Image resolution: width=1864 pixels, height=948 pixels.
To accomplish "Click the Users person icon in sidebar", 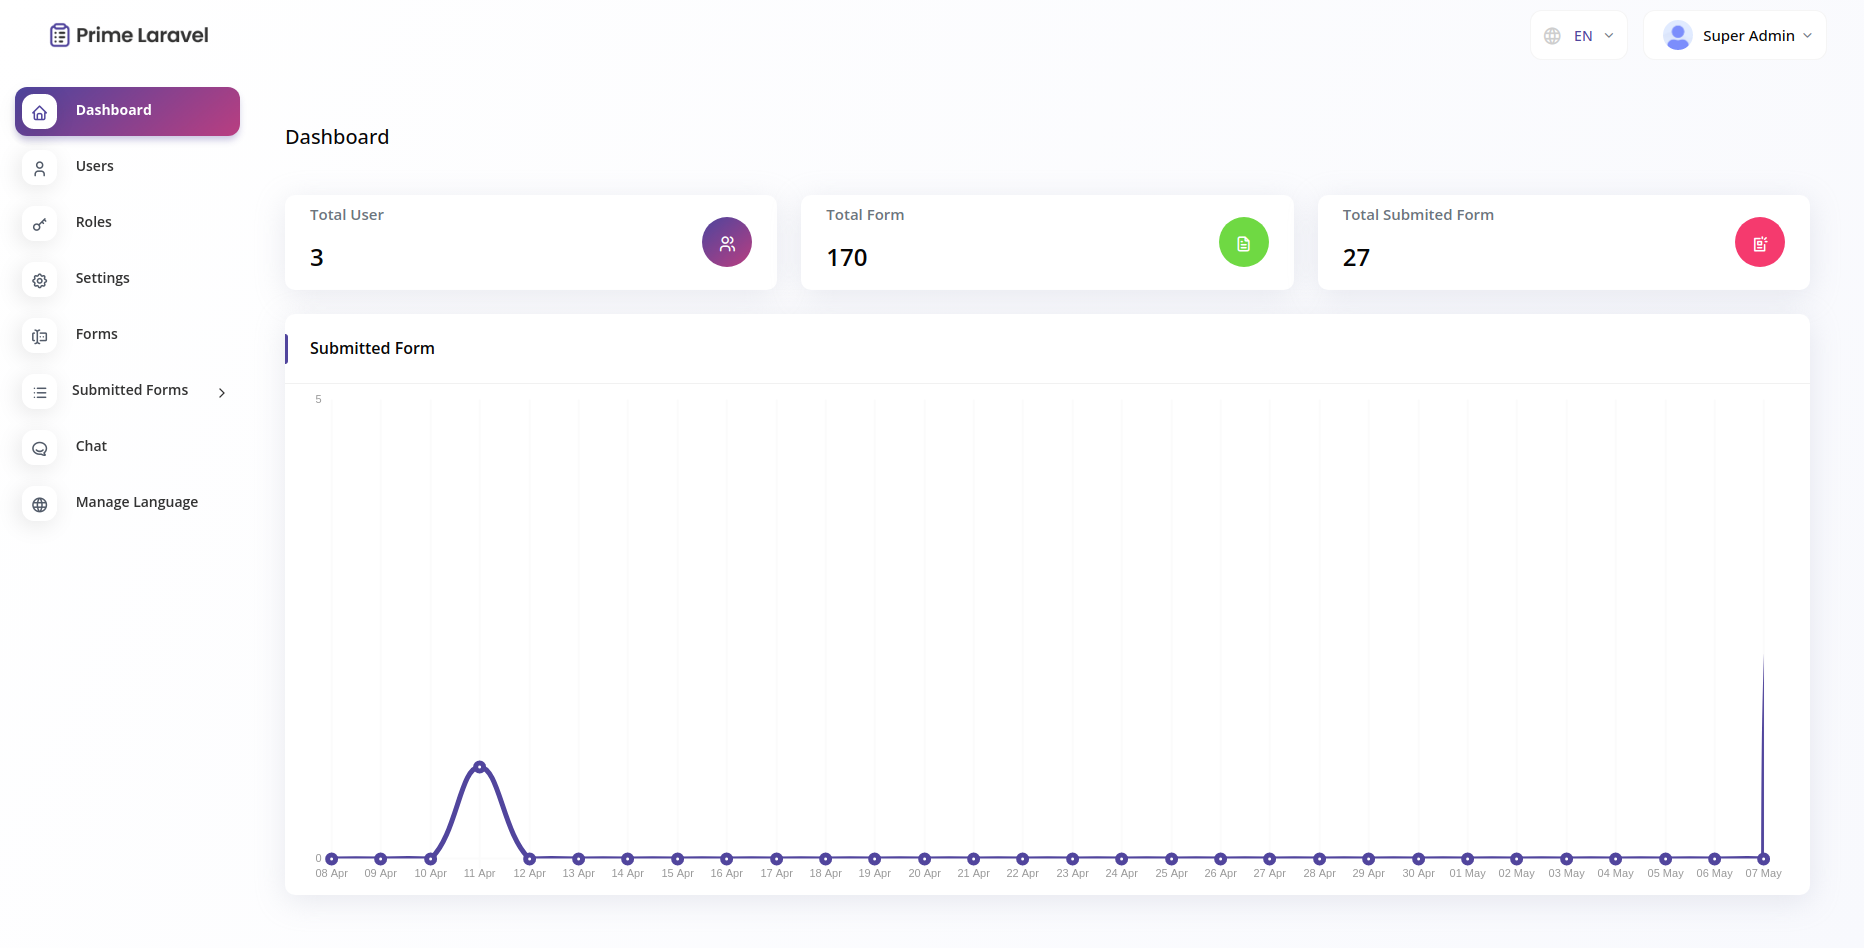I will [40, 169].
